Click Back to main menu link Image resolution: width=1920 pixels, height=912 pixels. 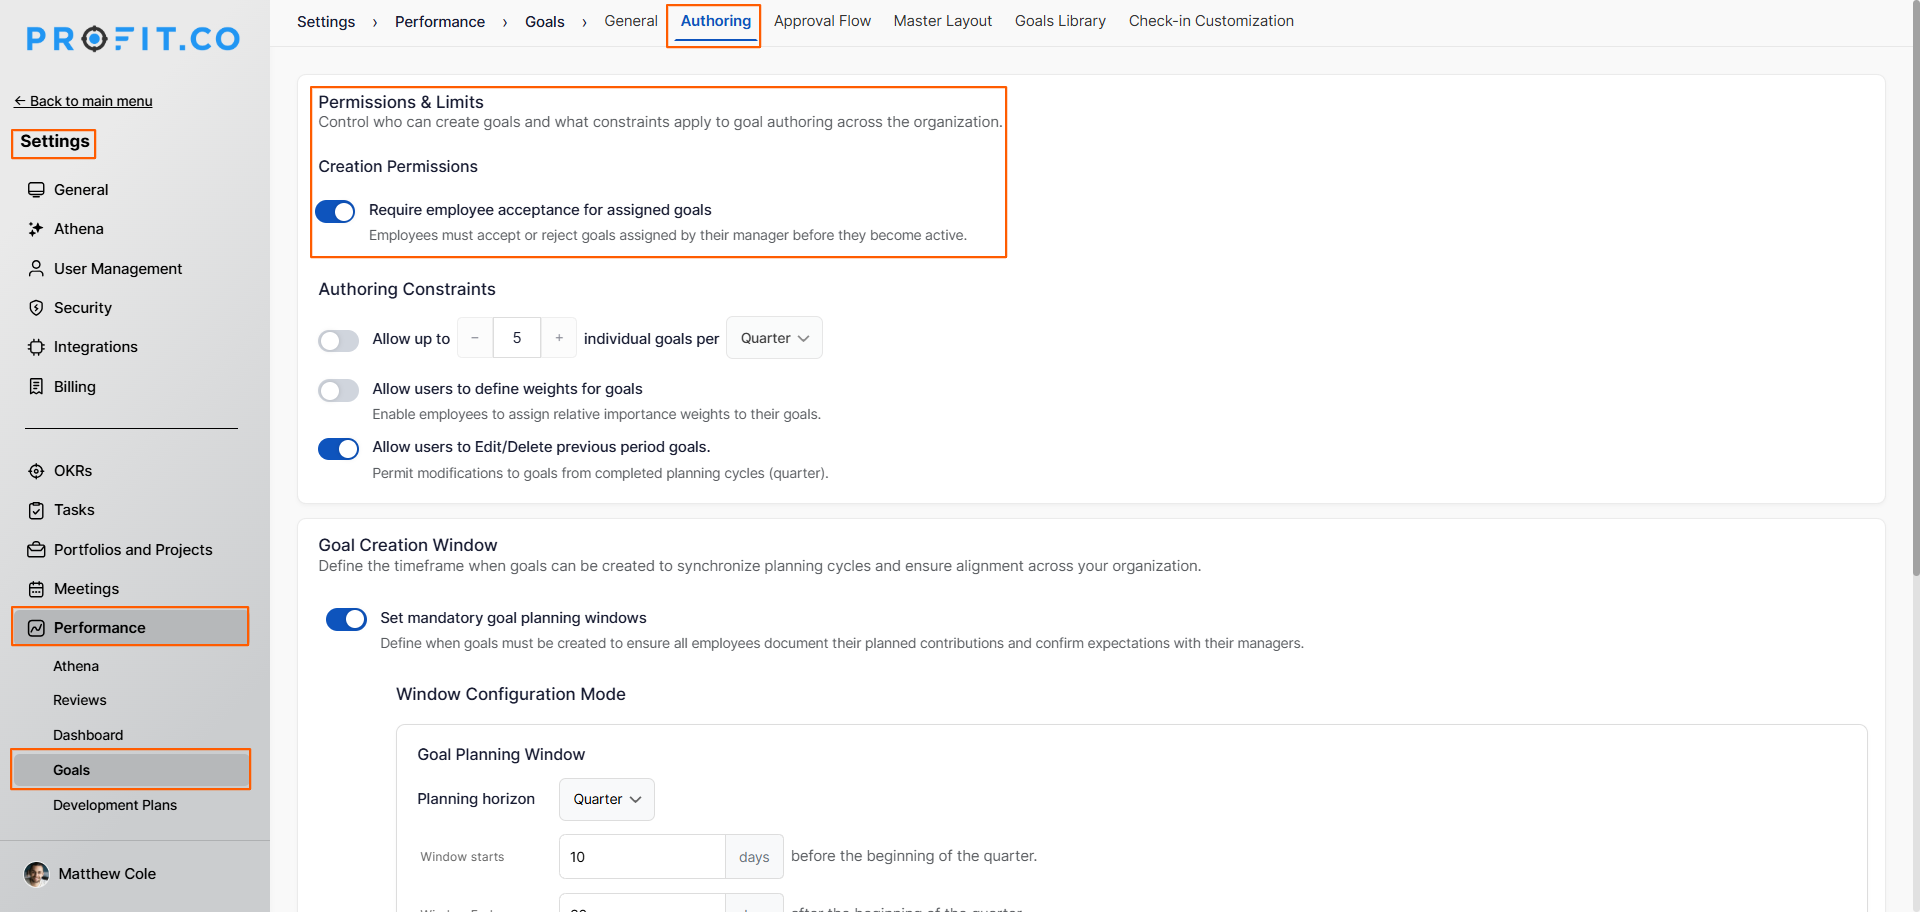coord(83,101)
